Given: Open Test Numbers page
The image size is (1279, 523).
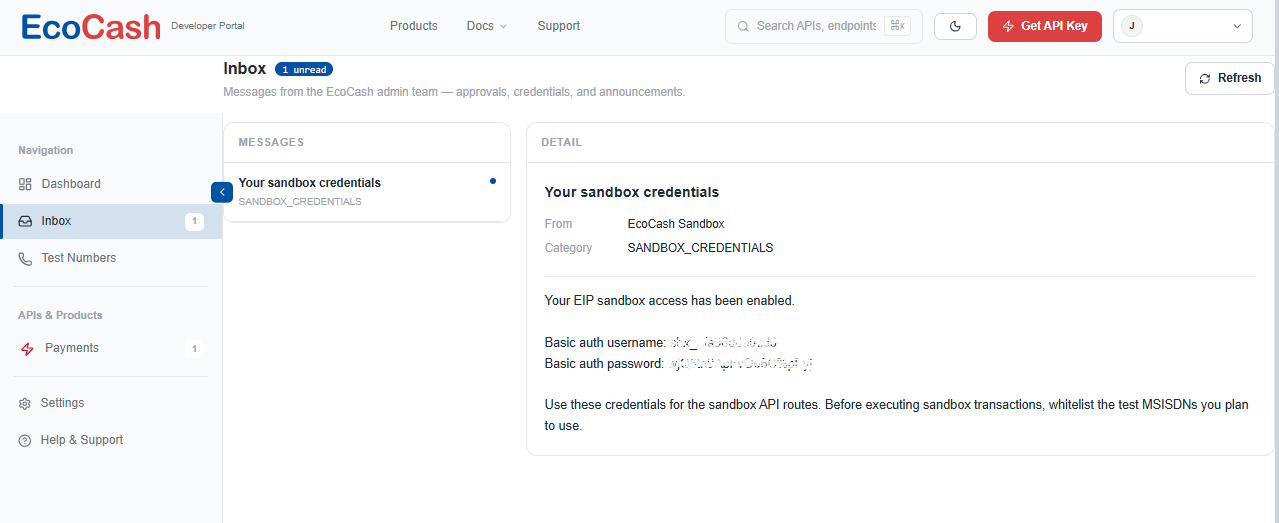Looking at the screenshot, I should click(x=111, y=258).
